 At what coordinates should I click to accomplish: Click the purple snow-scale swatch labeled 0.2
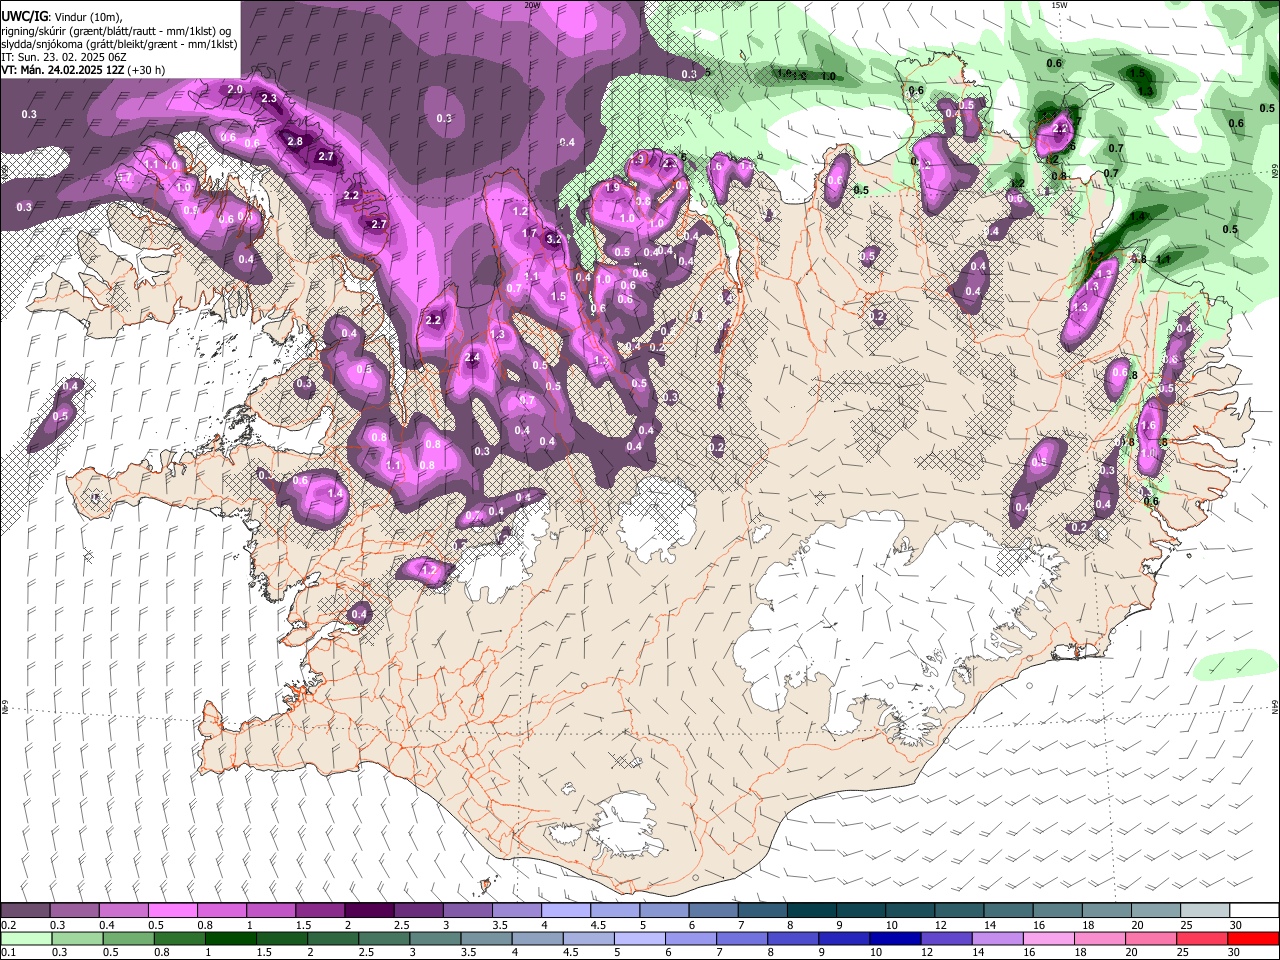point(25,910)
